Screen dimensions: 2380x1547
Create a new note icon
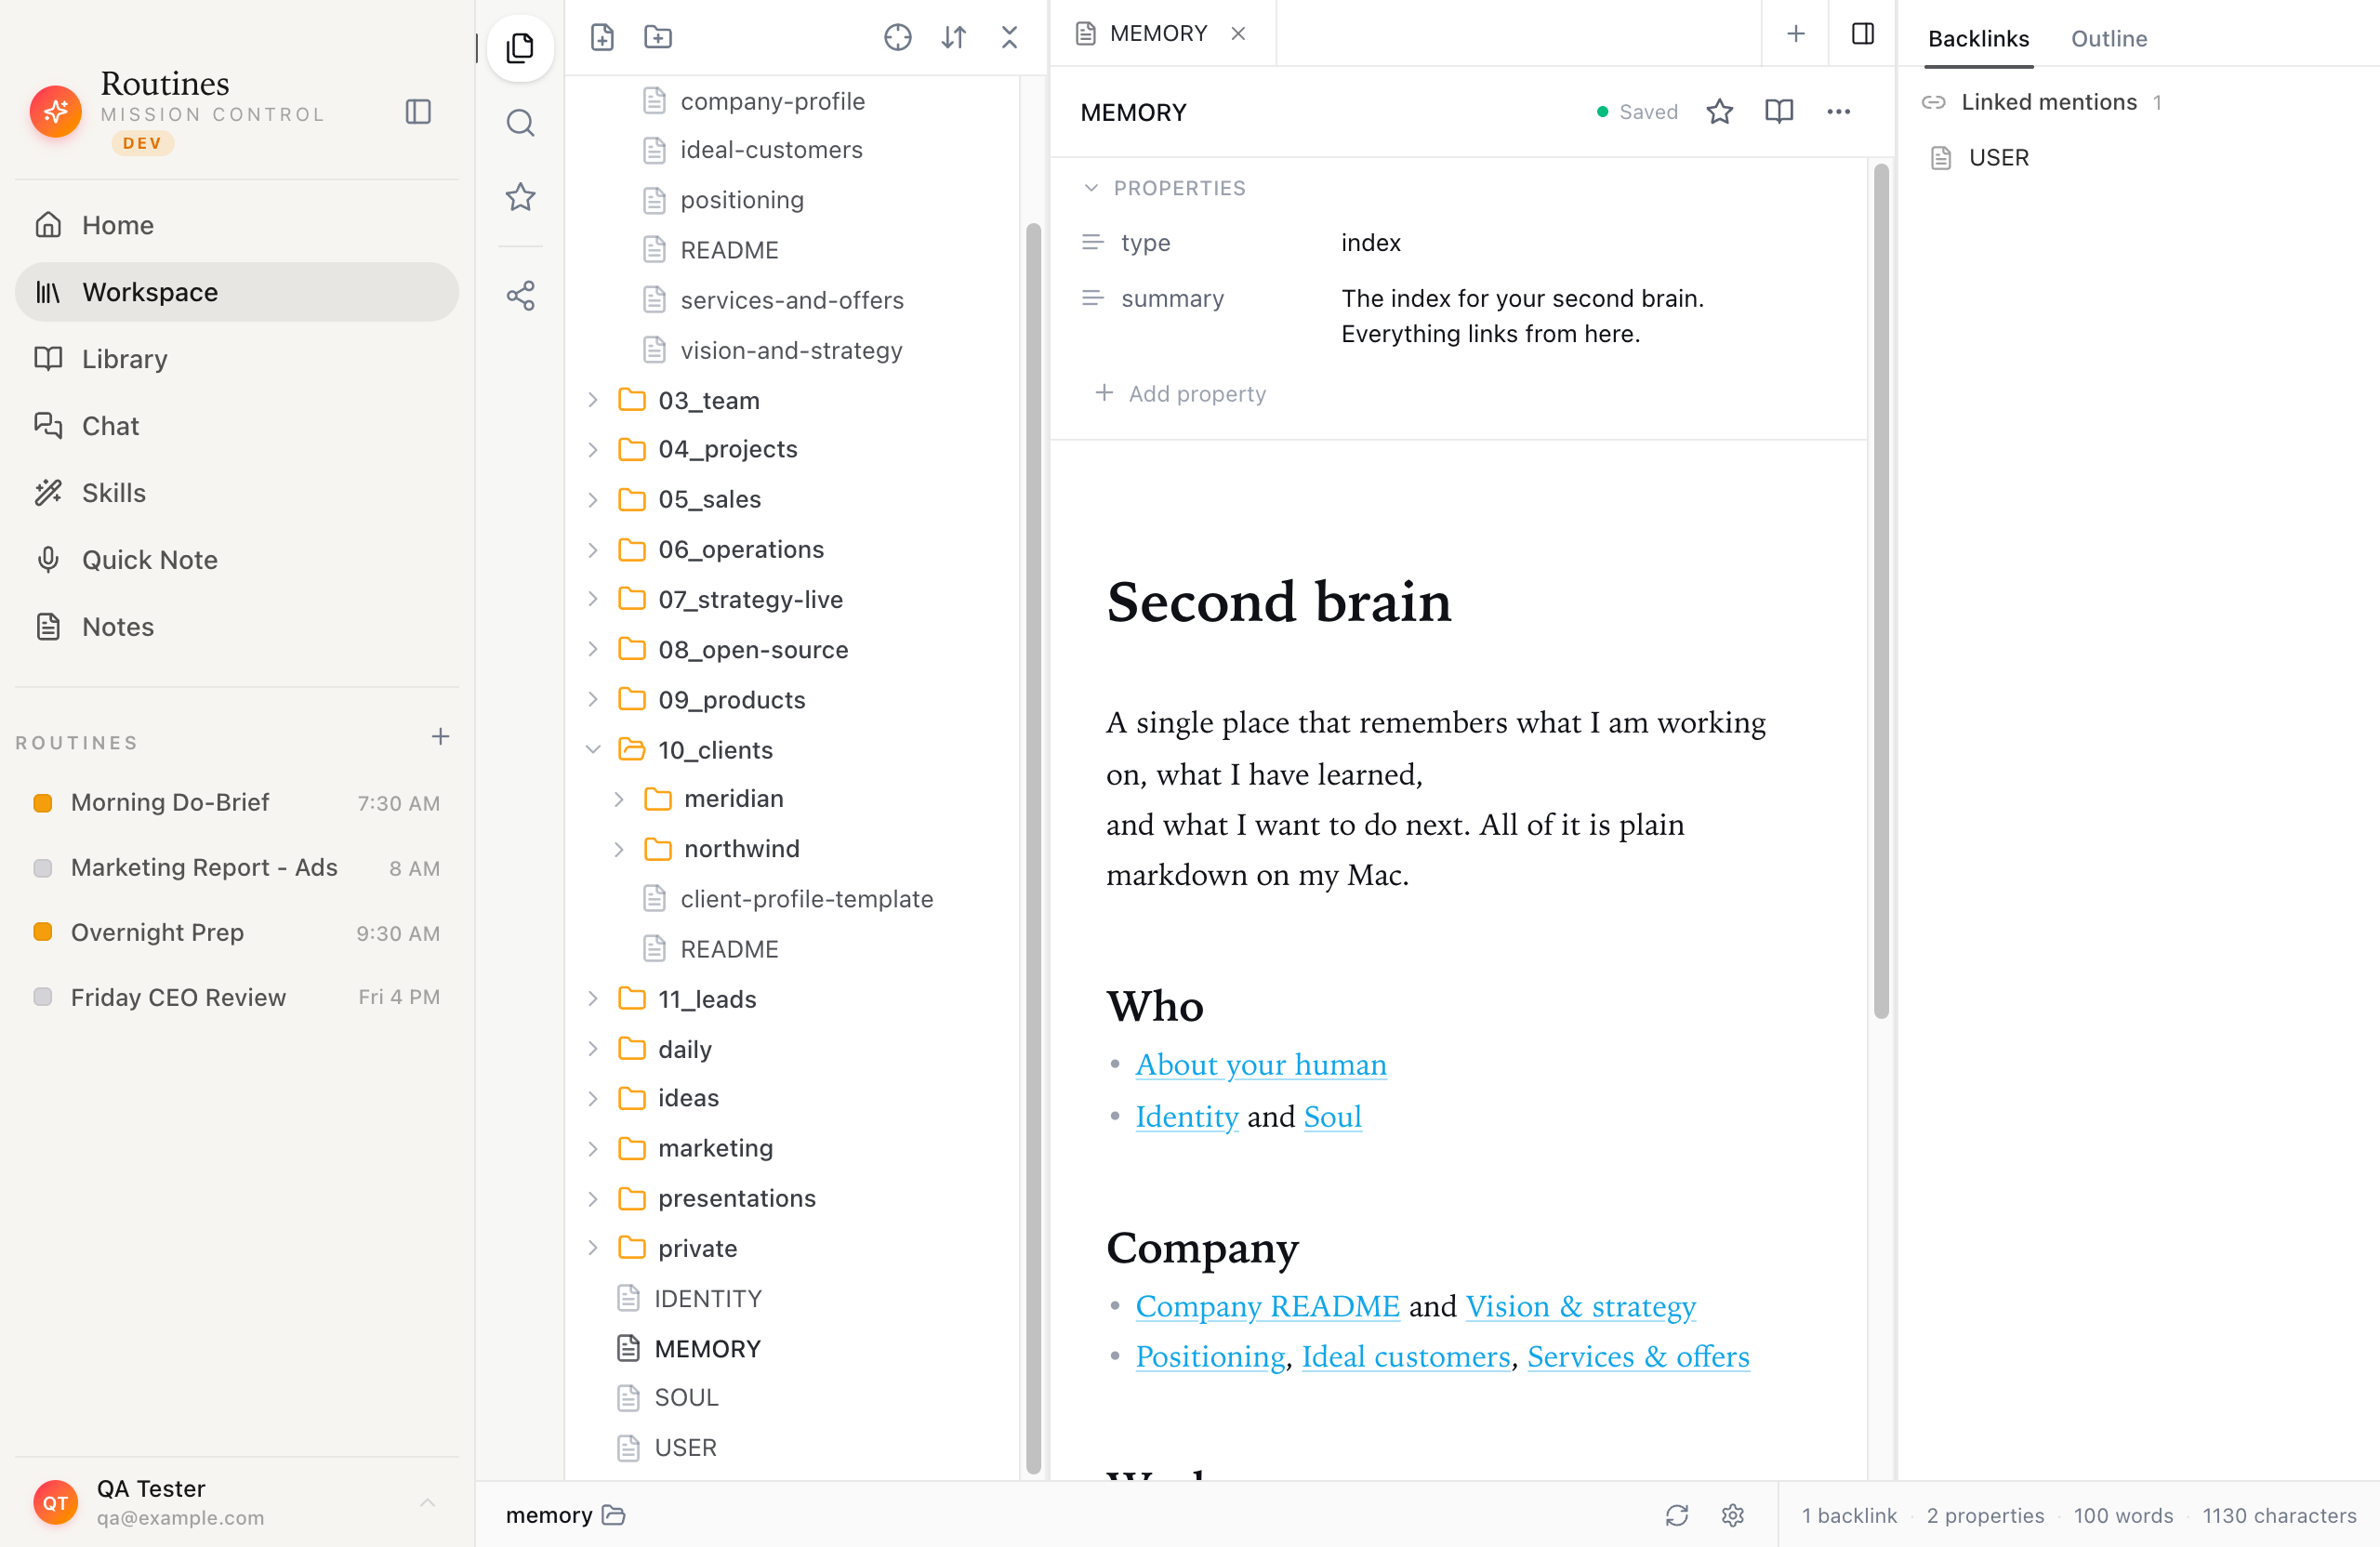pos(602,37)
